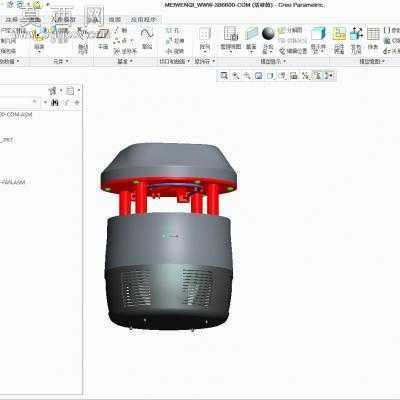Click the model tree search field
Image resolution: width=400 pixels, height=400 pixels.
20,102
